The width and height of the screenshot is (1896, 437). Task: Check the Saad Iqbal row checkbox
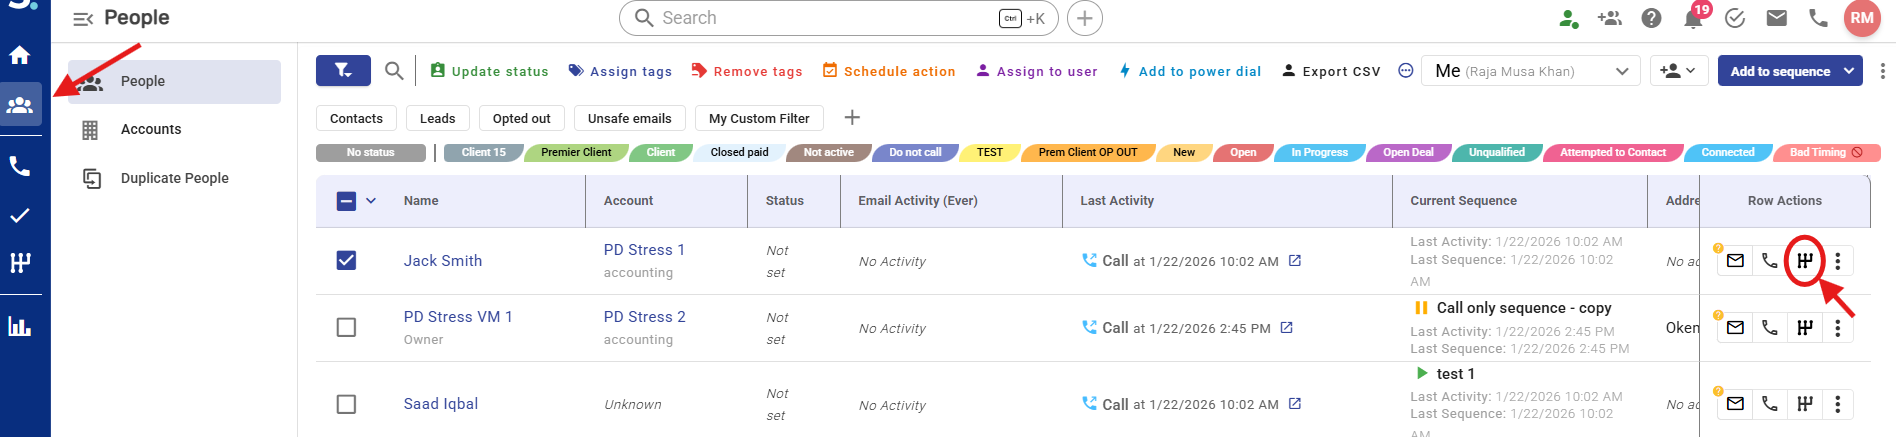(x=346, y=404)
